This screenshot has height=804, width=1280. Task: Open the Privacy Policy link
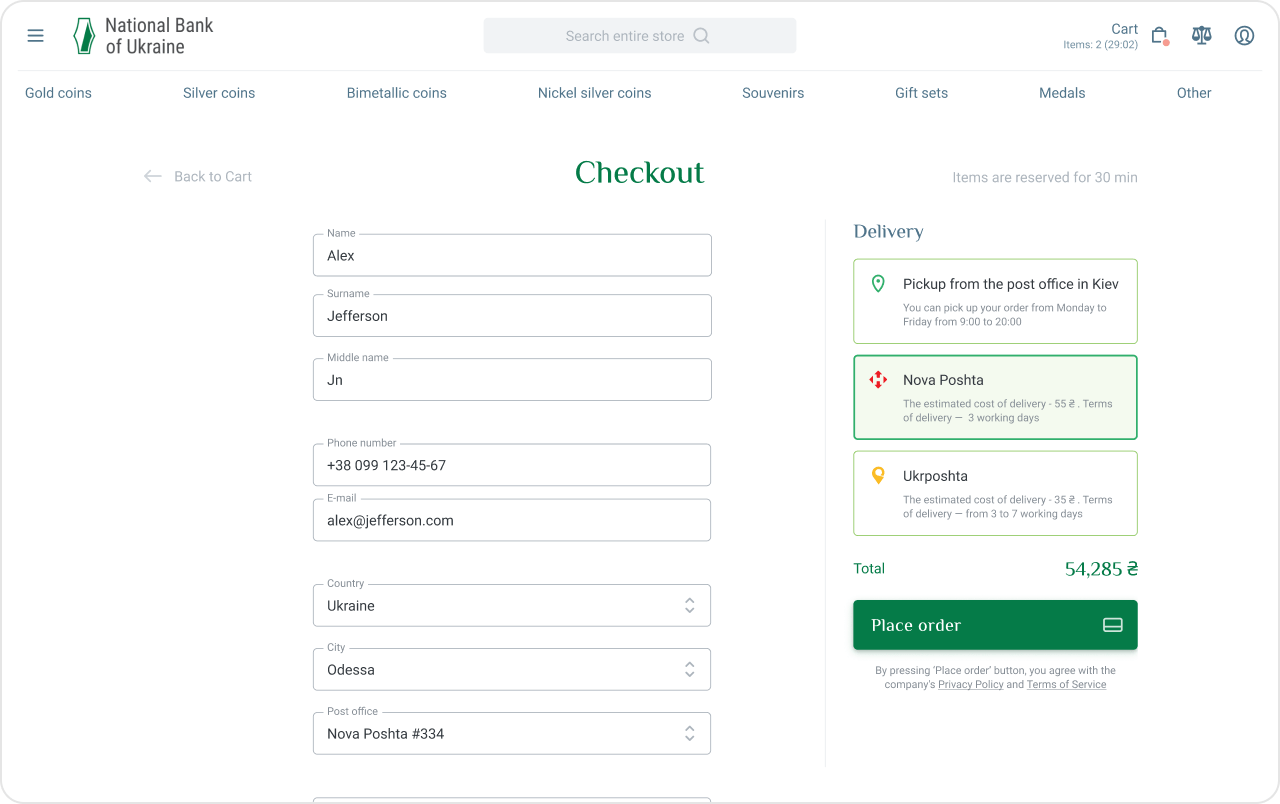(970, 685)
